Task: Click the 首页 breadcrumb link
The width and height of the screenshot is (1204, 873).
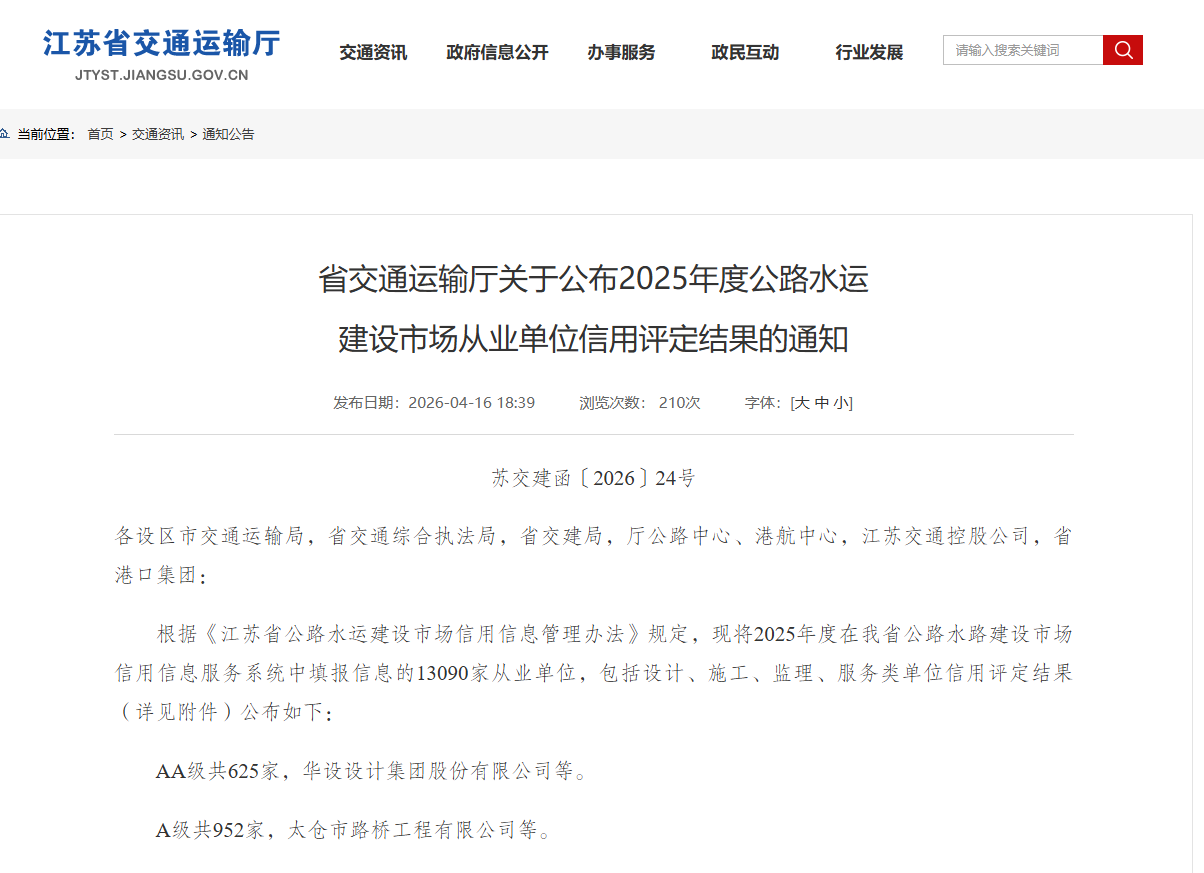Action: pos(100,134)
